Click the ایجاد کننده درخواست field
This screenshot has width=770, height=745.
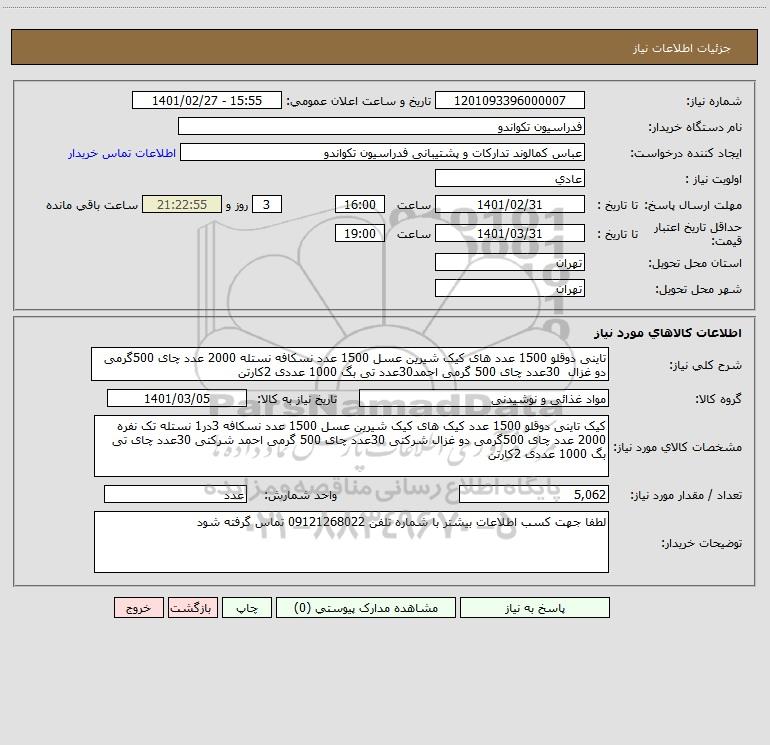(383, 152)
